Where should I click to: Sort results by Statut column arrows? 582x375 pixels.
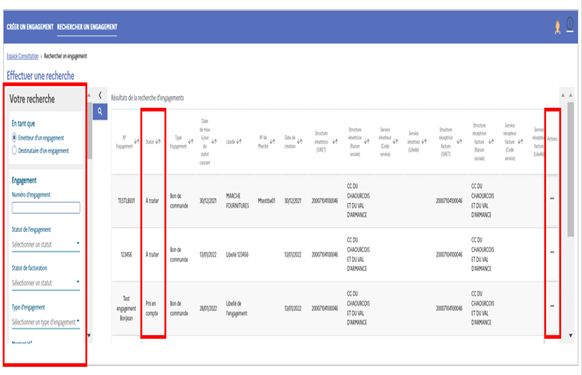[x=158, y=141]
